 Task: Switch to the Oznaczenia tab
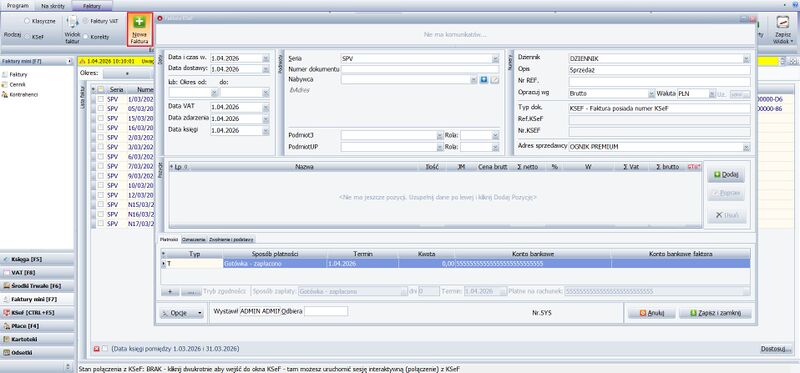point(194,239)
